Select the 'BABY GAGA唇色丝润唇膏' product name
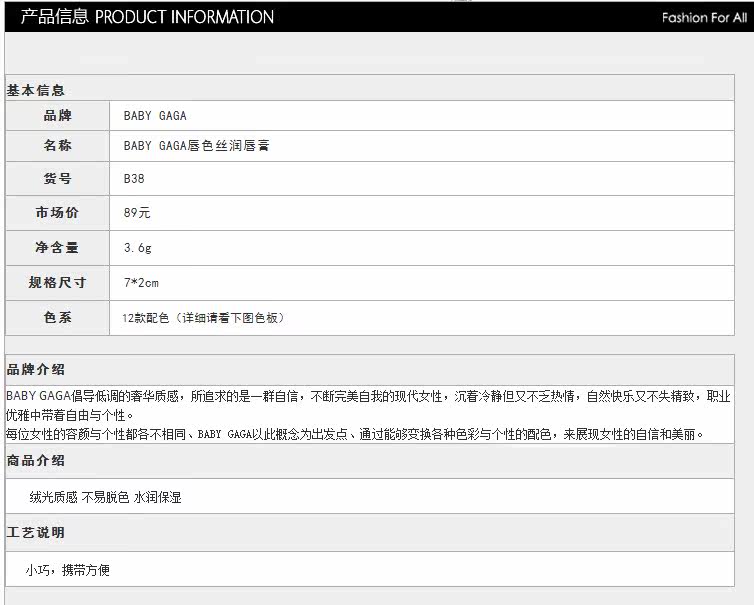Screen dimensions: 754x605 tap(196, 146)
